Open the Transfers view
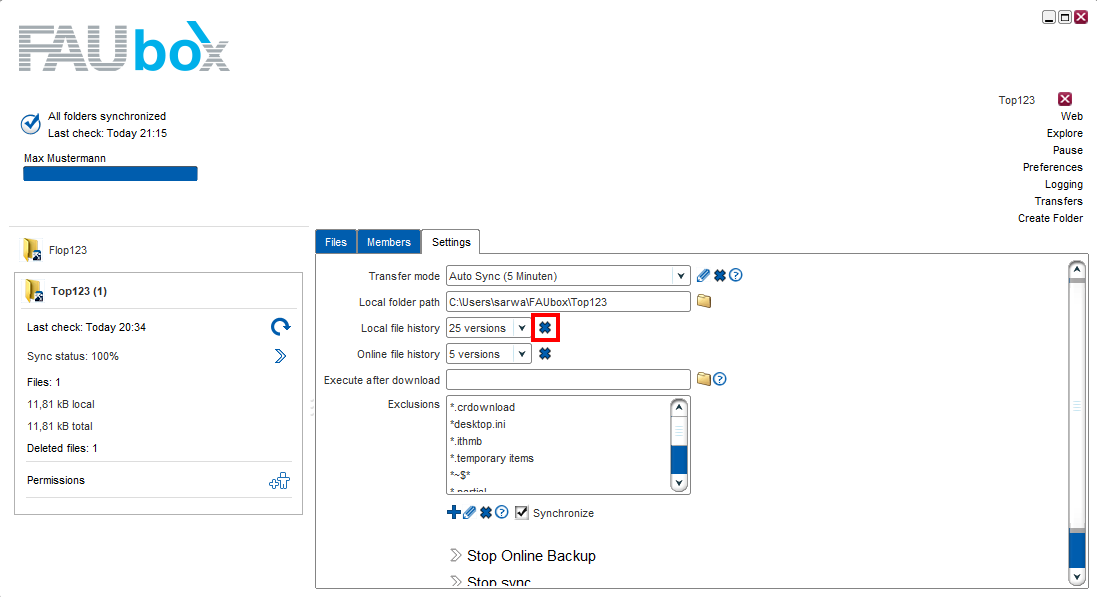This screenshot has width=1097, height=597. tap(1059, 201)
